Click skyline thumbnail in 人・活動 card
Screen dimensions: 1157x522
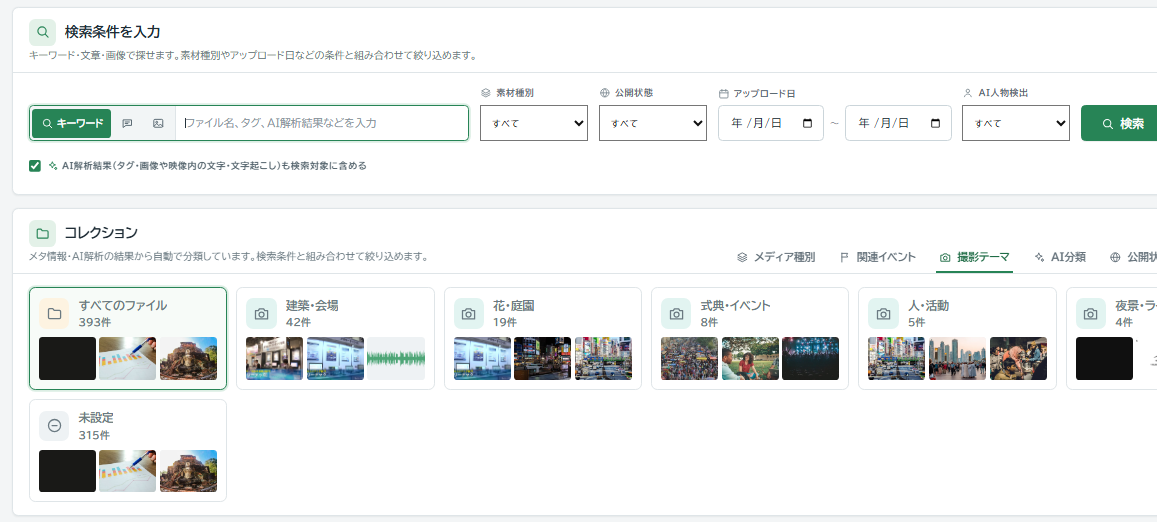pos(957,359)
